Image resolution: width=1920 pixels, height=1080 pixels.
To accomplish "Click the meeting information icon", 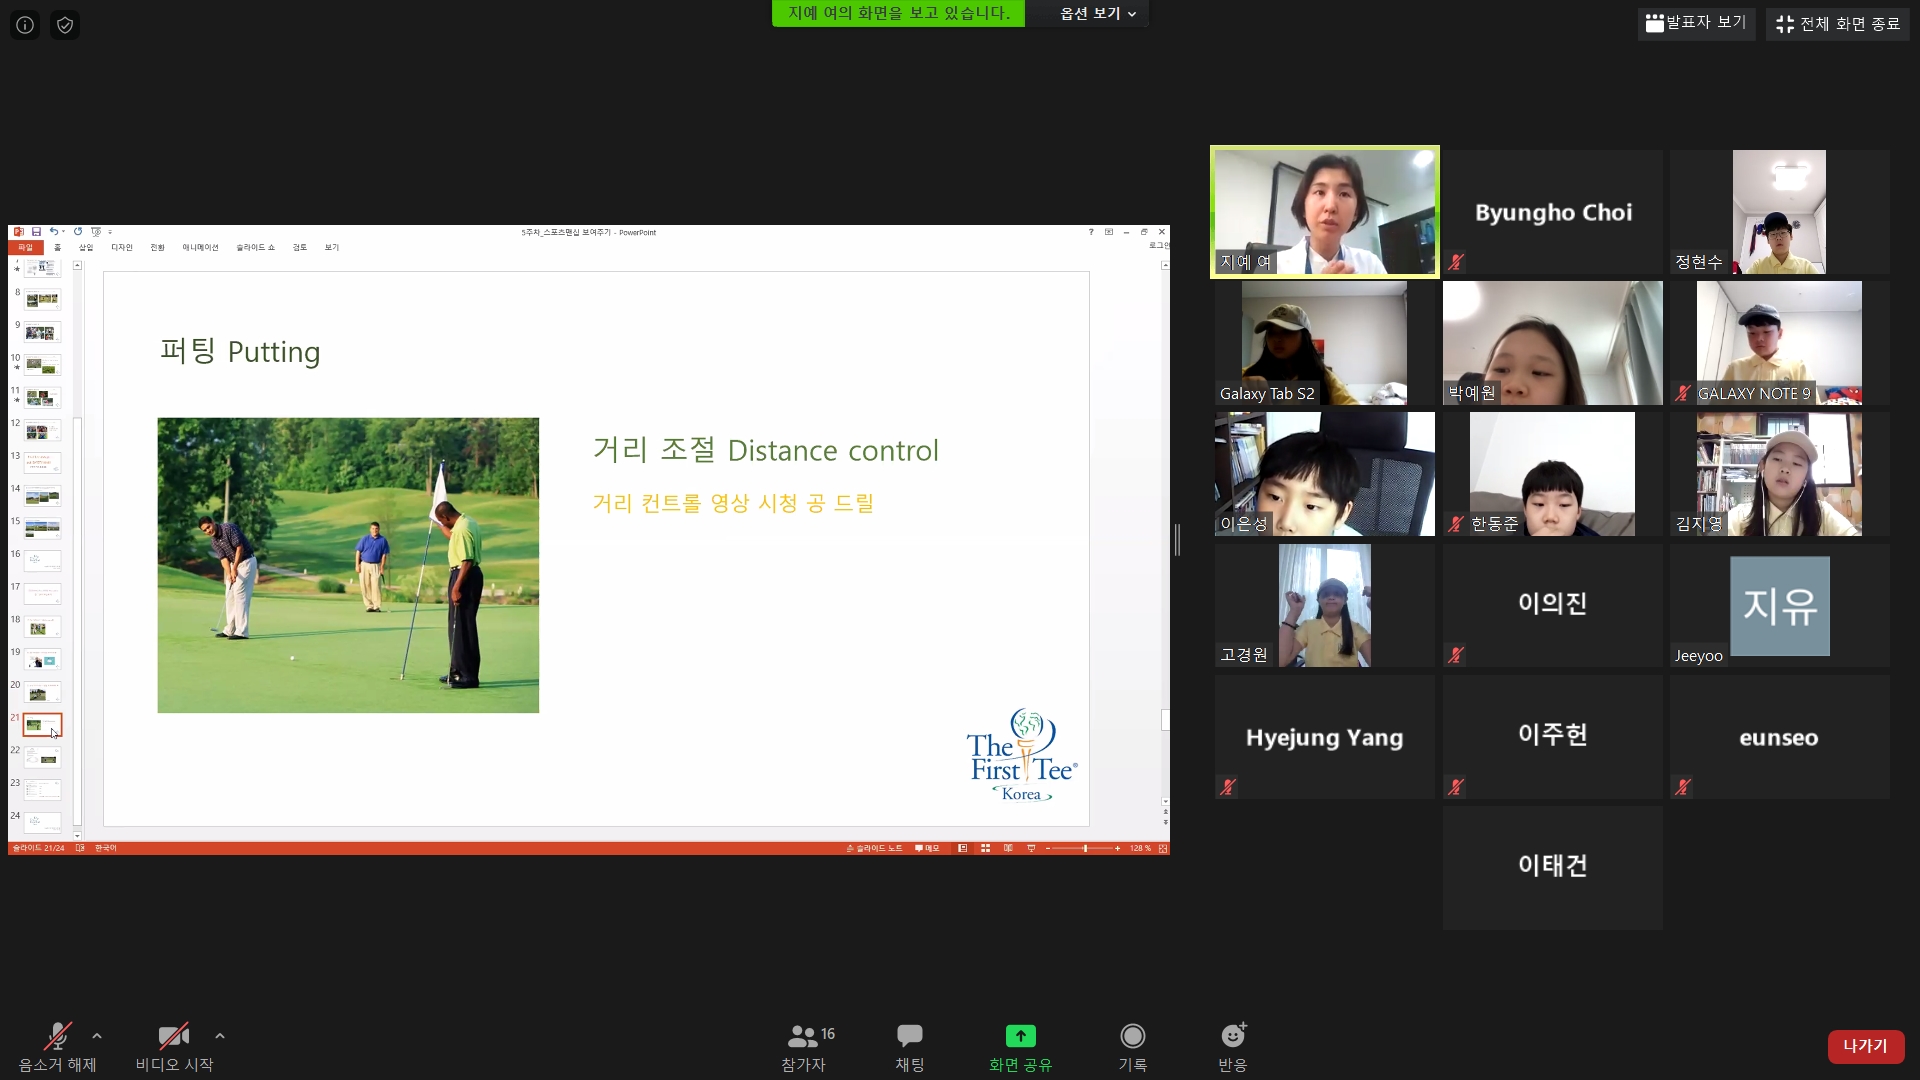I will click(x=25, y=25).
